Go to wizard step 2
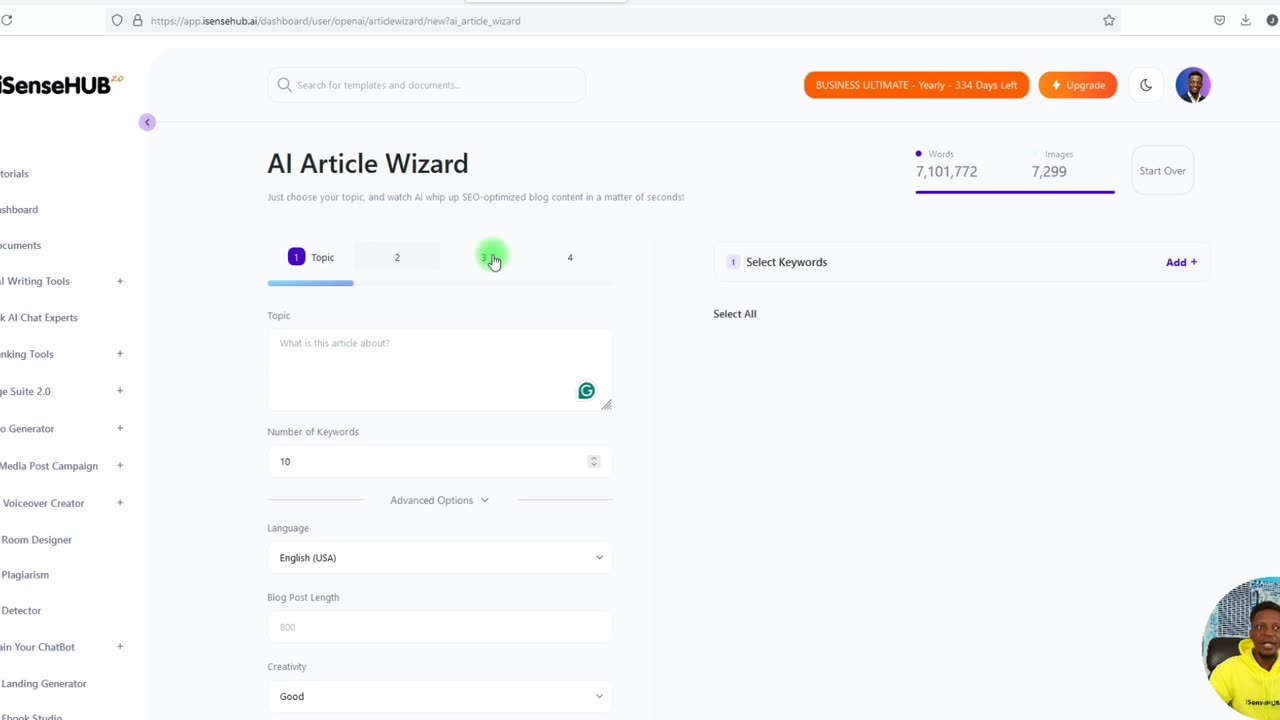Image resolution: width=1280 pixels, height=720 pixels. point(397,257)
